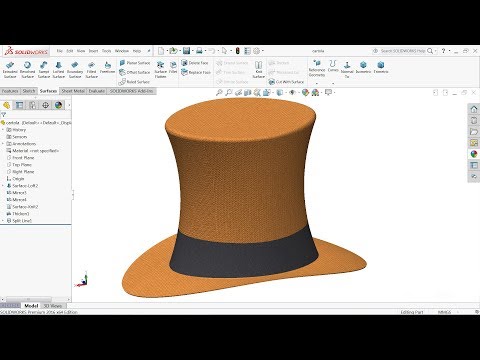
Task: Select the Swept Surface tool
Action: coord(44,69)
